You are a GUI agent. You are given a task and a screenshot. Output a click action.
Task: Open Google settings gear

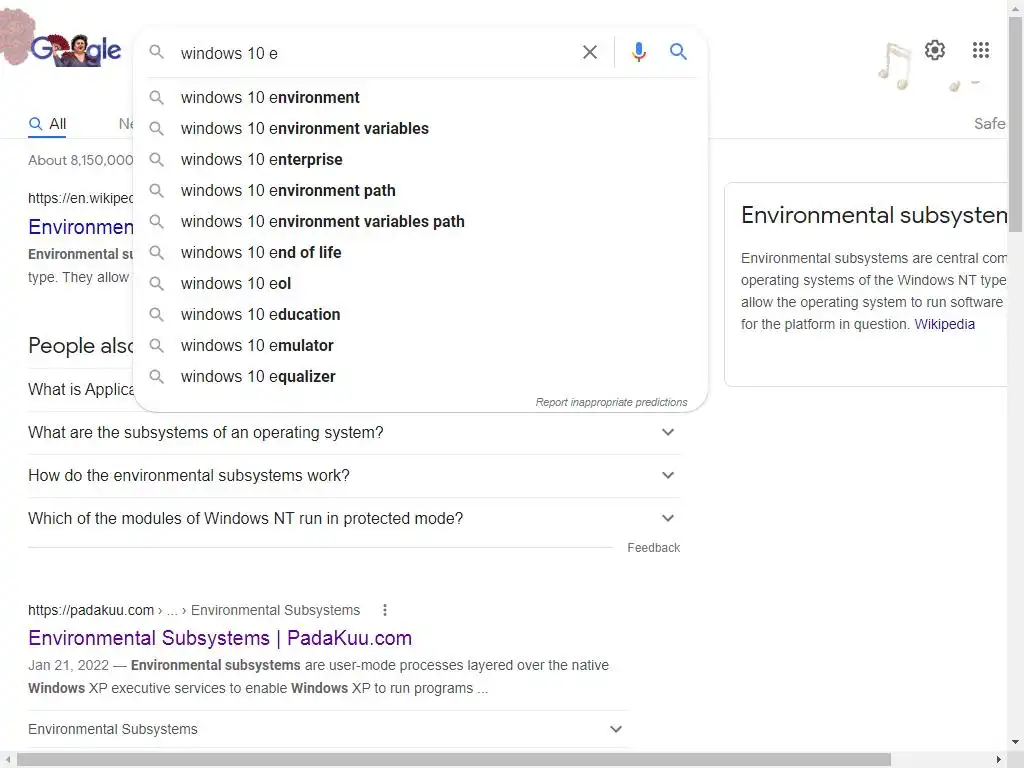point(935,50)
